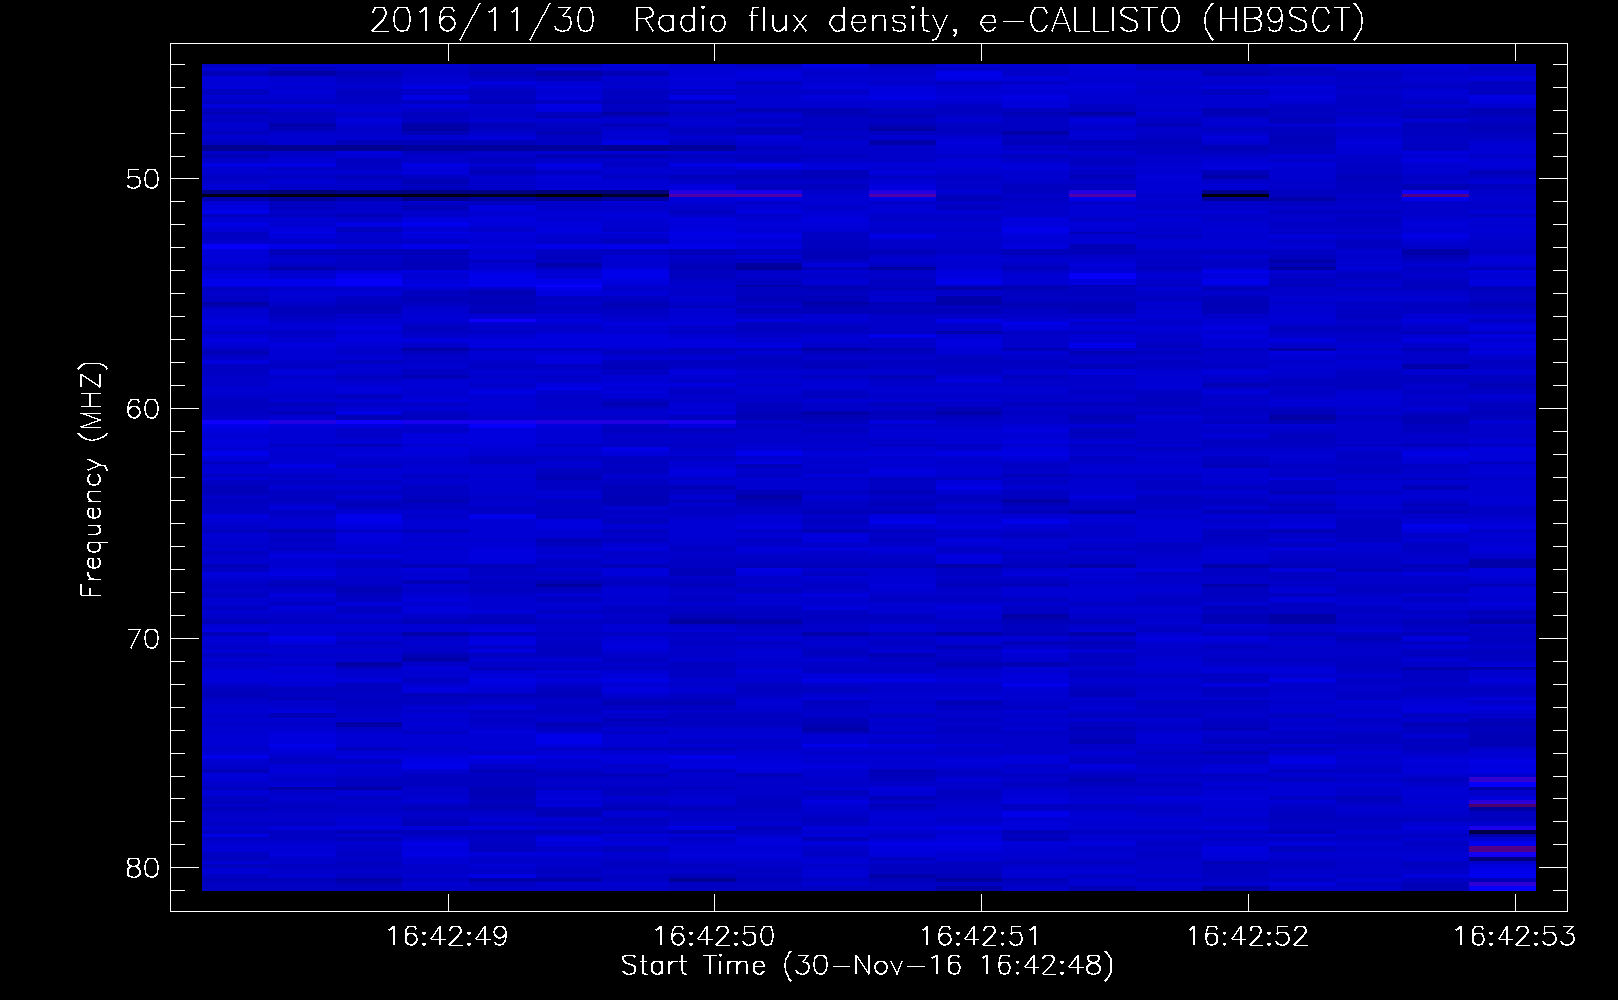Click the time label '16:42:52'

pyautogui.click(x=1248, y=937)
